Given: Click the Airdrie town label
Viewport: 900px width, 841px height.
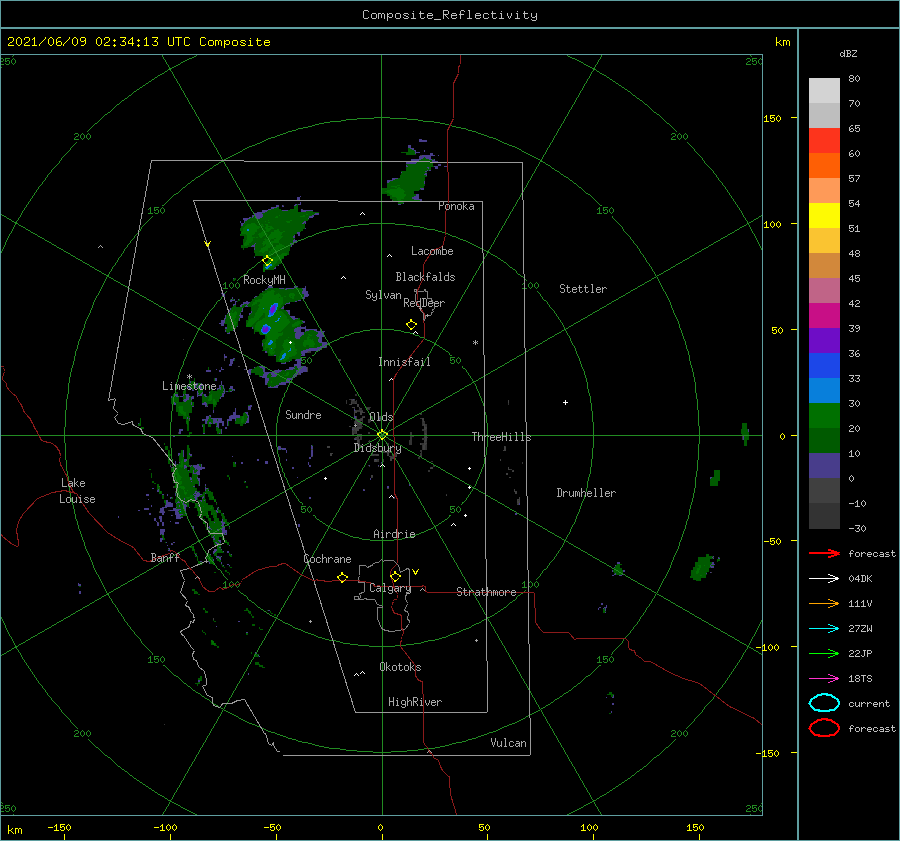Looking at the screenshot, I should pos(394,534).
